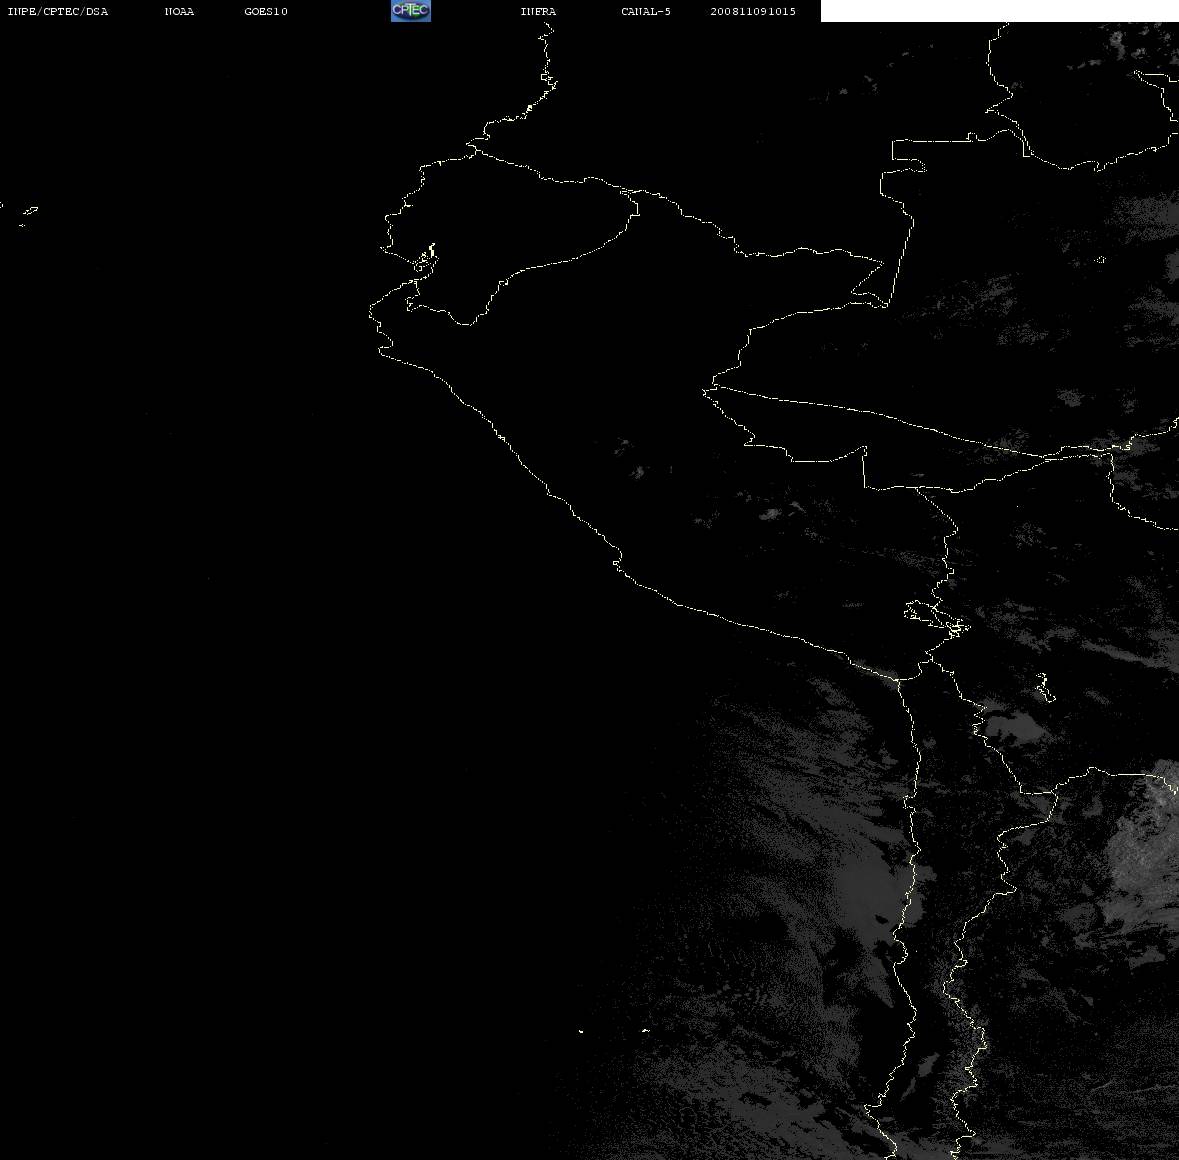The height and width of the screenshot is (1160, 1179).
Task: Click the CPTEC logo in header
Action: tap(411, 11)
